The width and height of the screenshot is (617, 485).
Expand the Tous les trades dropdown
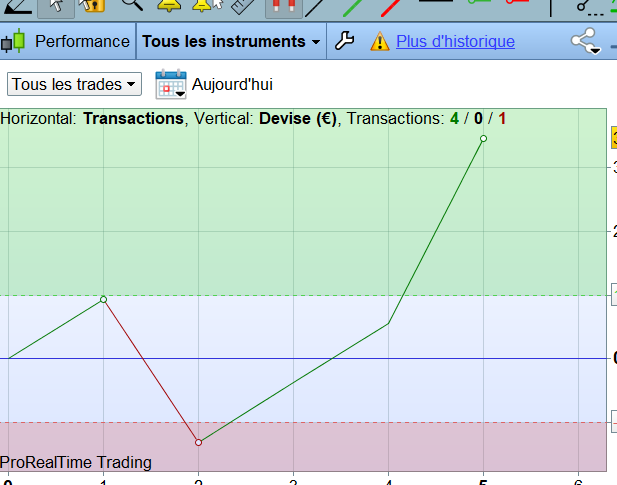coord(74,84)
